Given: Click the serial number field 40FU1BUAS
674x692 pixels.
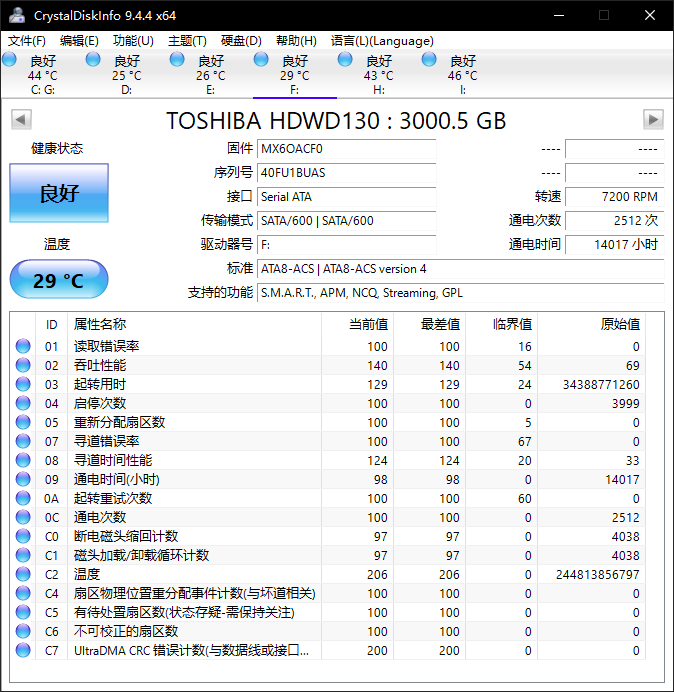Looking at the screenshot, I should 346,173.
